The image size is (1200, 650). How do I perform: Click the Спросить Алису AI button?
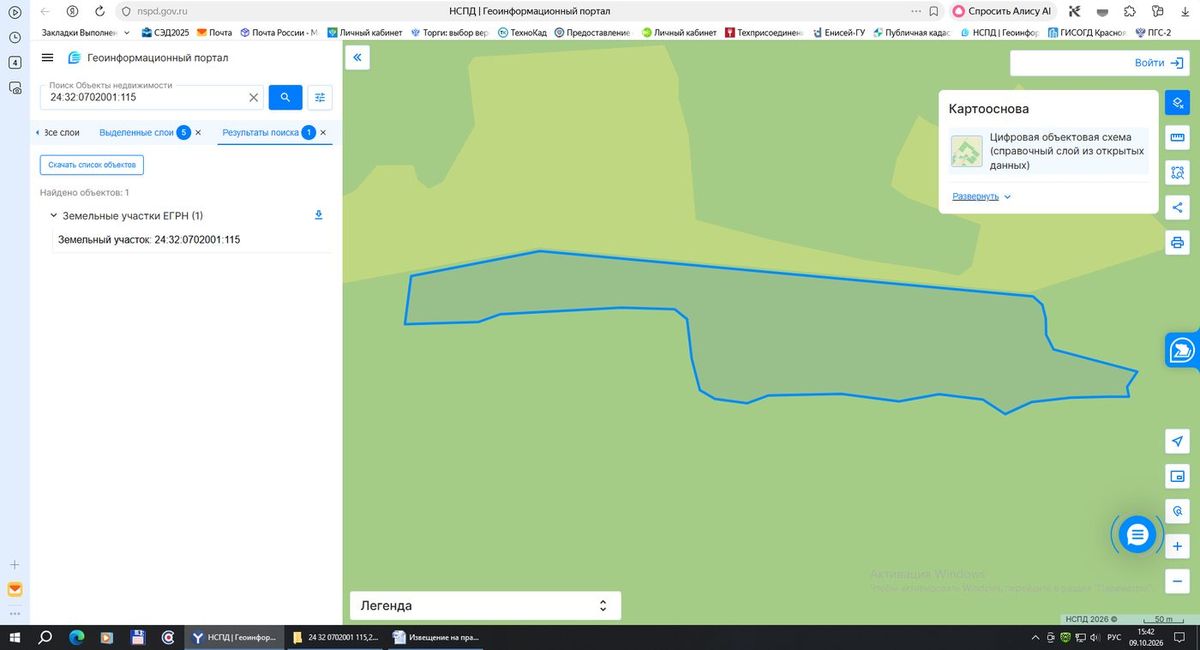(1003, 11)
